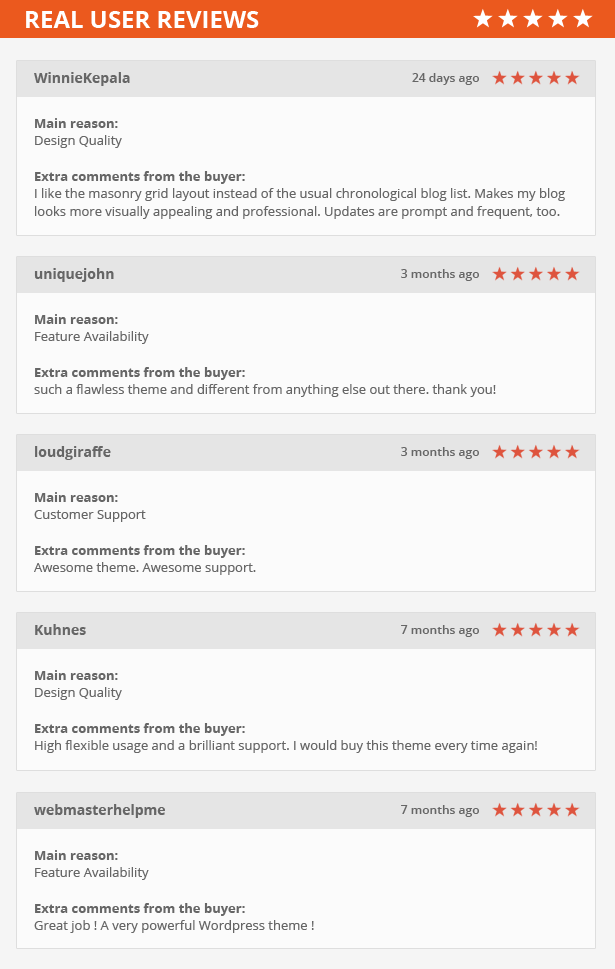The height and width of the screenshot is (969, 615).
Task: Click the REAL USER REVIEWS heading
Action: 142,20
